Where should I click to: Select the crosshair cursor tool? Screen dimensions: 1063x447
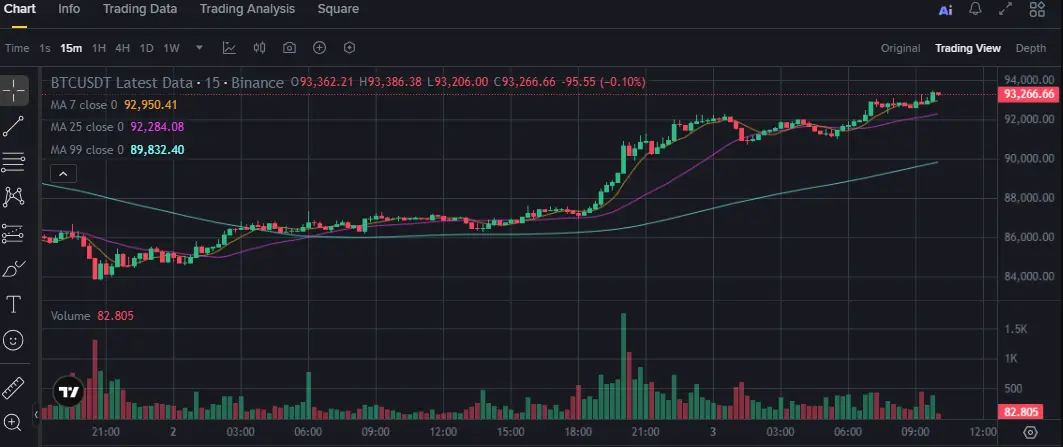point(14,90)
